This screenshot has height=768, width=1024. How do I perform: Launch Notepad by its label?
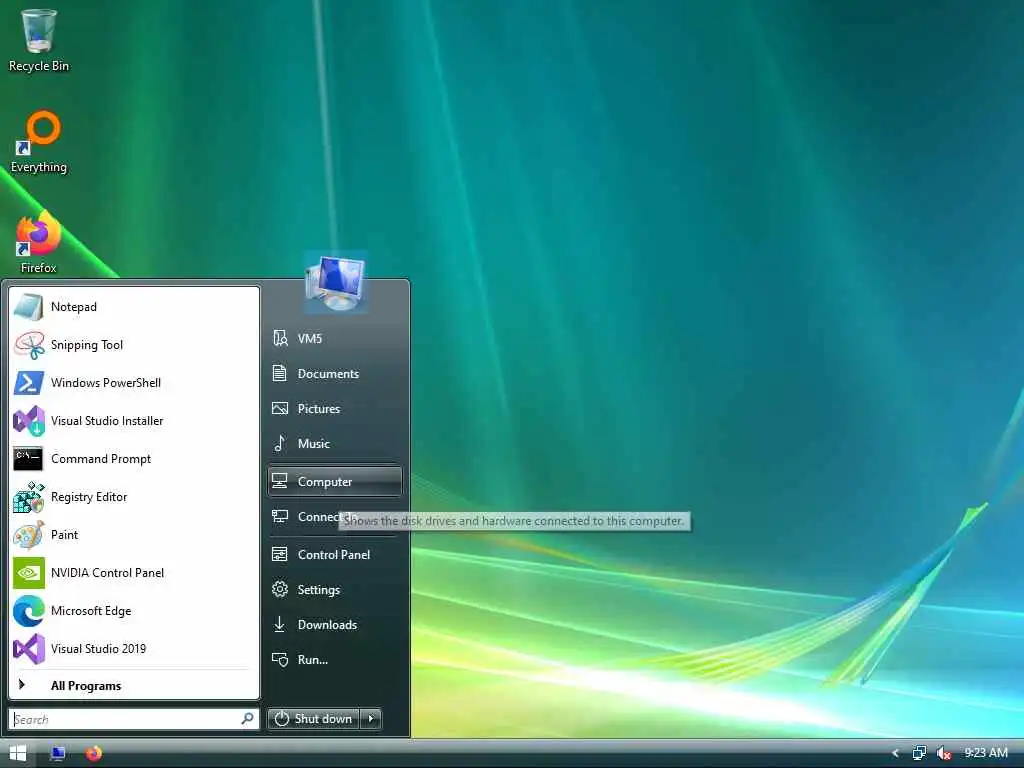74,306
